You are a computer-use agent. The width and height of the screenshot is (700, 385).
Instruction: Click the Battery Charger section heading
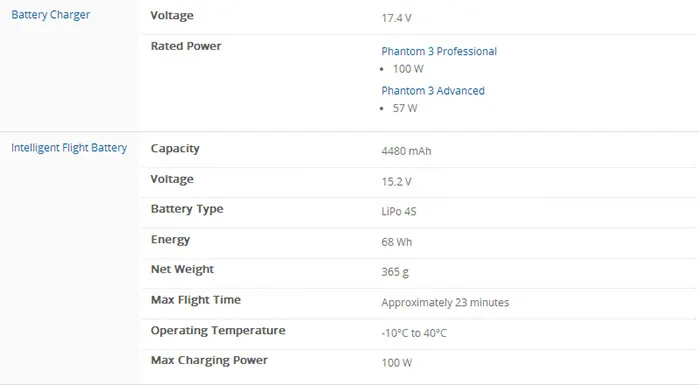(x=50, y=15)
